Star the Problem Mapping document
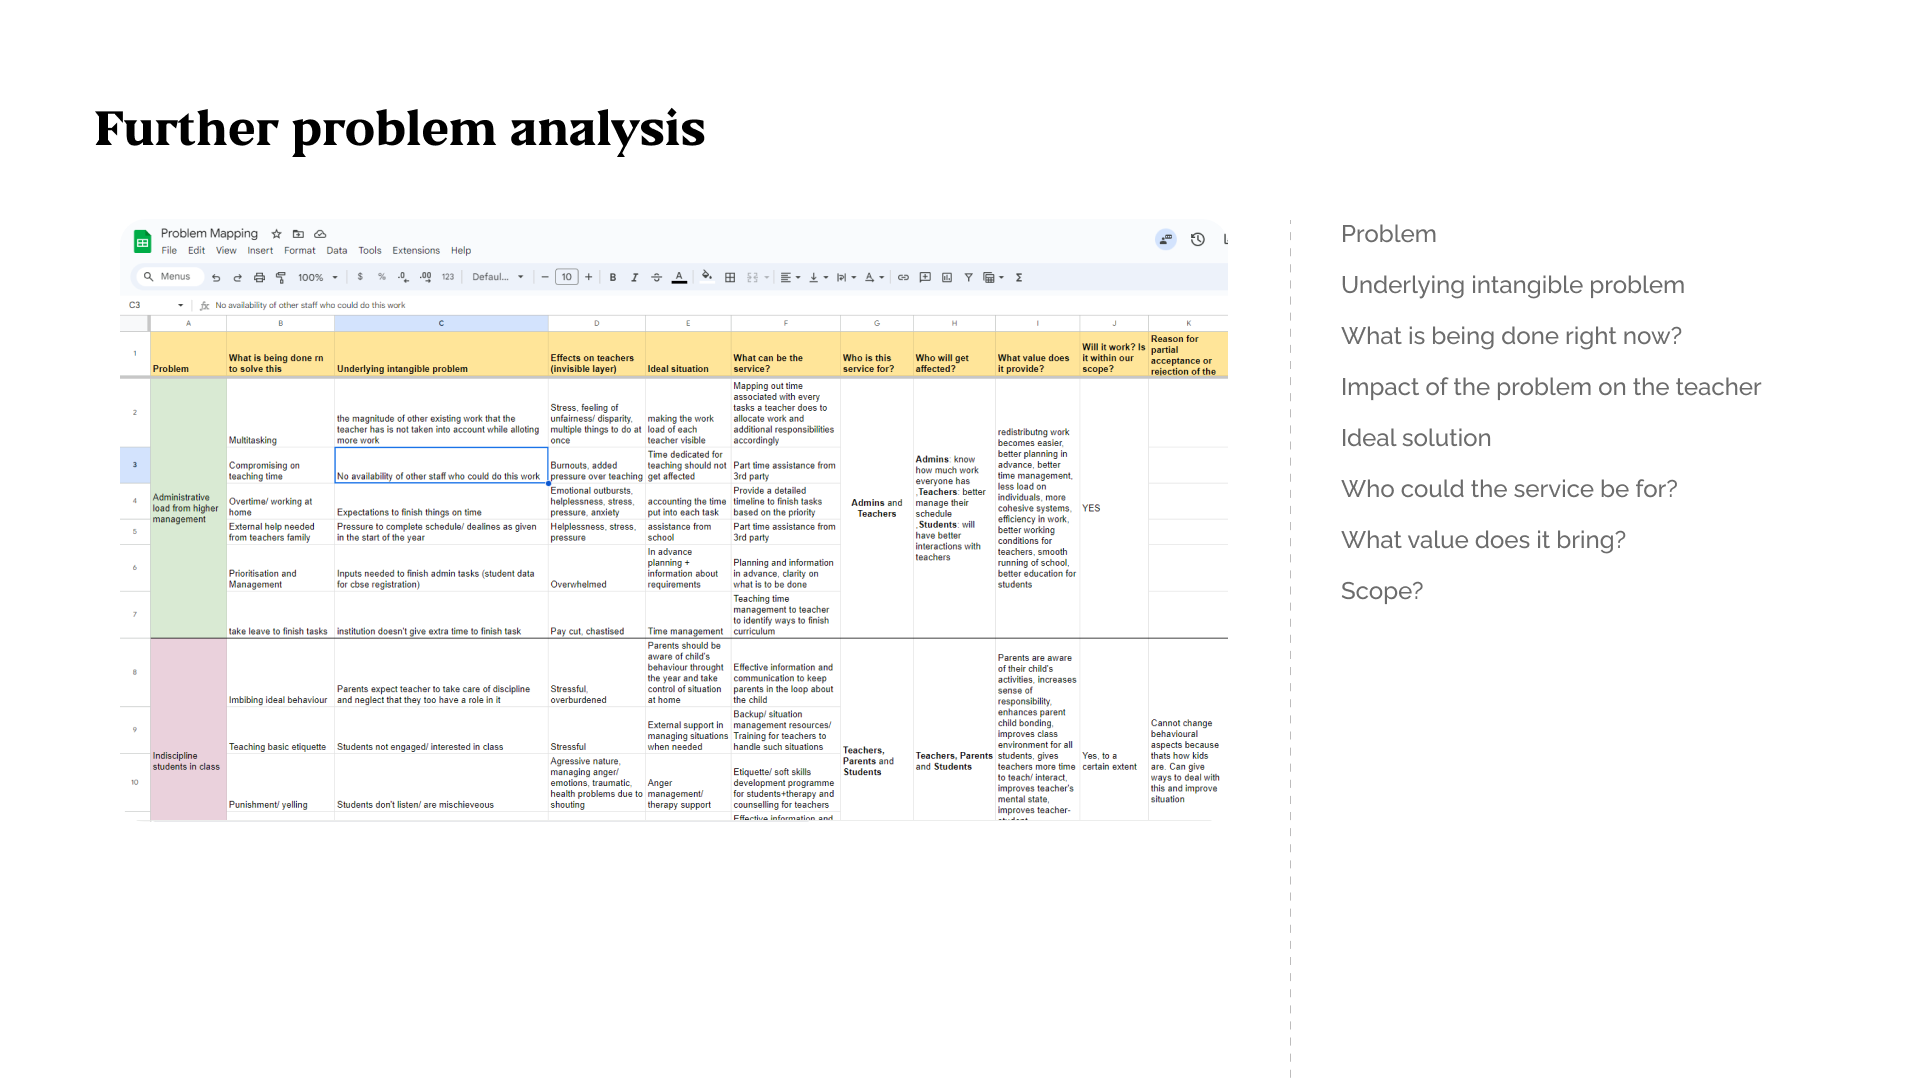Viewport: 1920px width, 1080px height. (x=277, y=234)
